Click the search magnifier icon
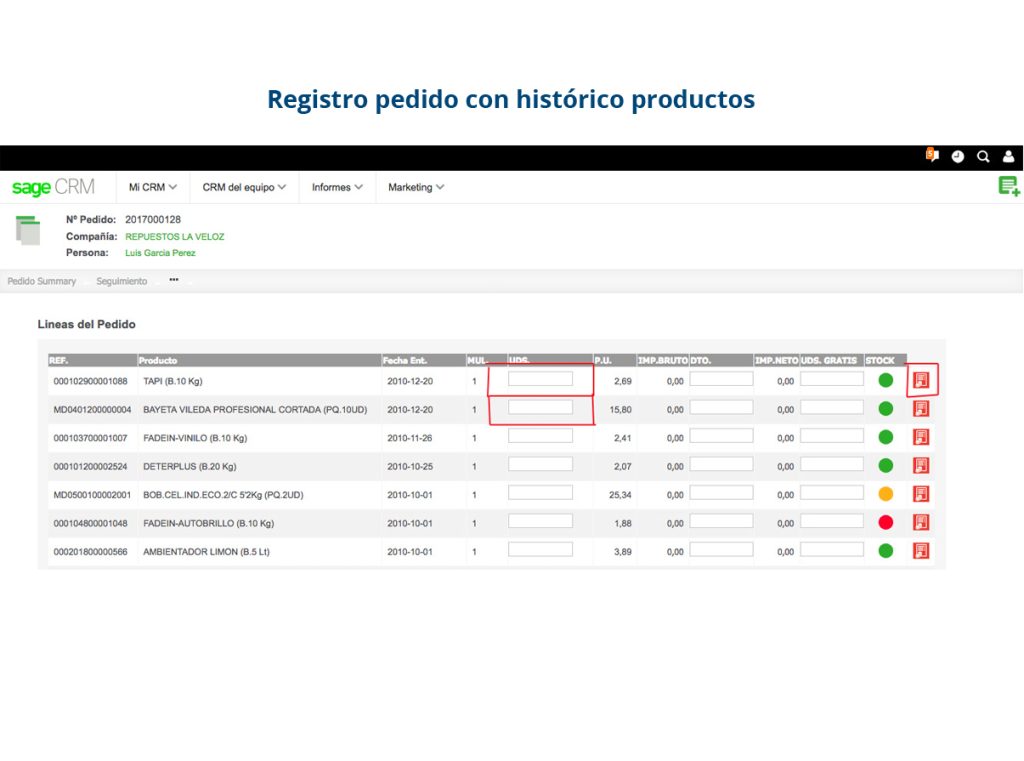Screen dimensions: 1024x761 click(983, 156)
